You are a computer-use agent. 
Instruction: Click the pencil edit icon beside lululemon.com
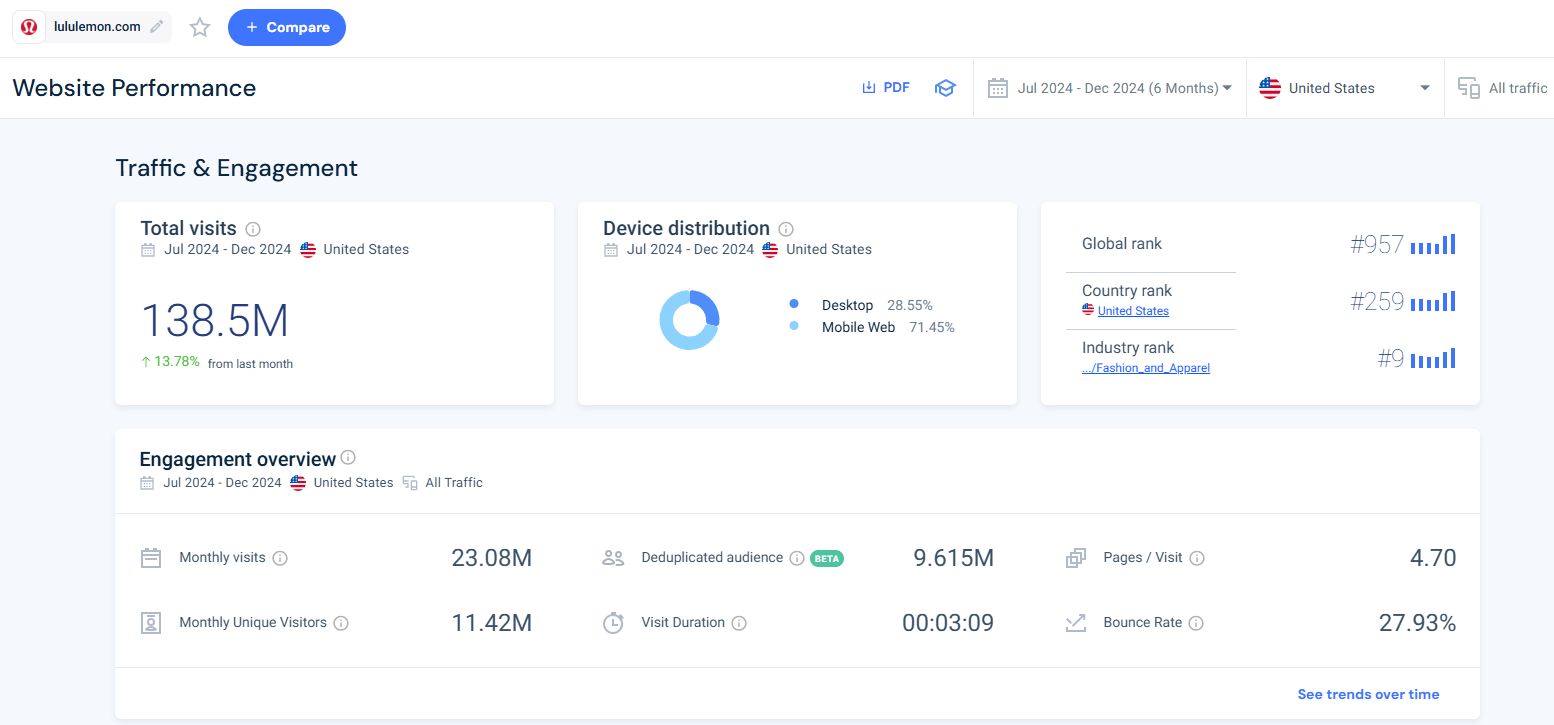156,27
